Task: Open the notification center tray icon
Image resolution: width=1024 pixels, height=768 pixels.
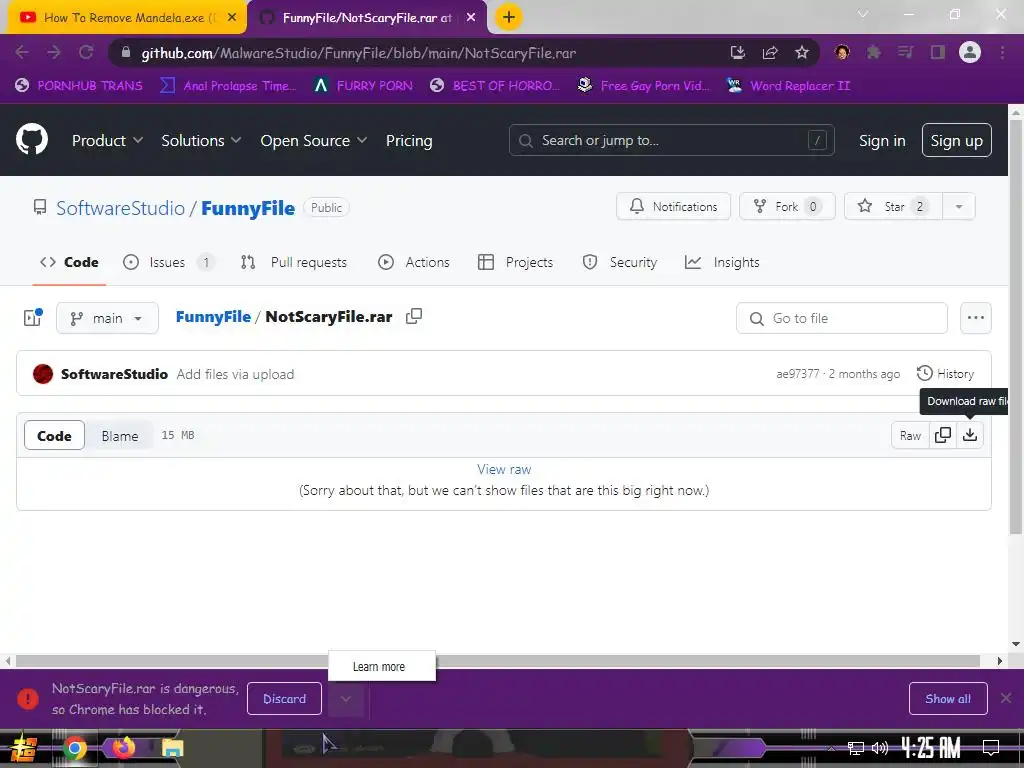Action: 991,748
